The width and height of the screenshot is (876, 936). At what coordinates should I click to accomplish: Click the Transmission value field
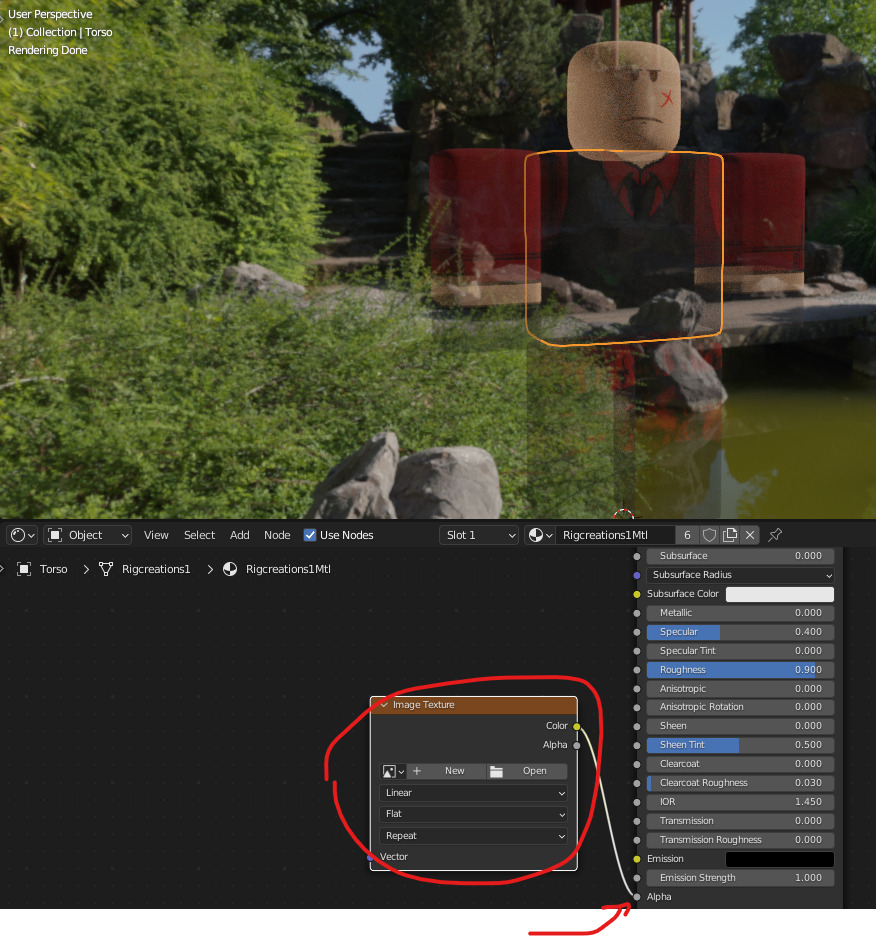point(740,821)
